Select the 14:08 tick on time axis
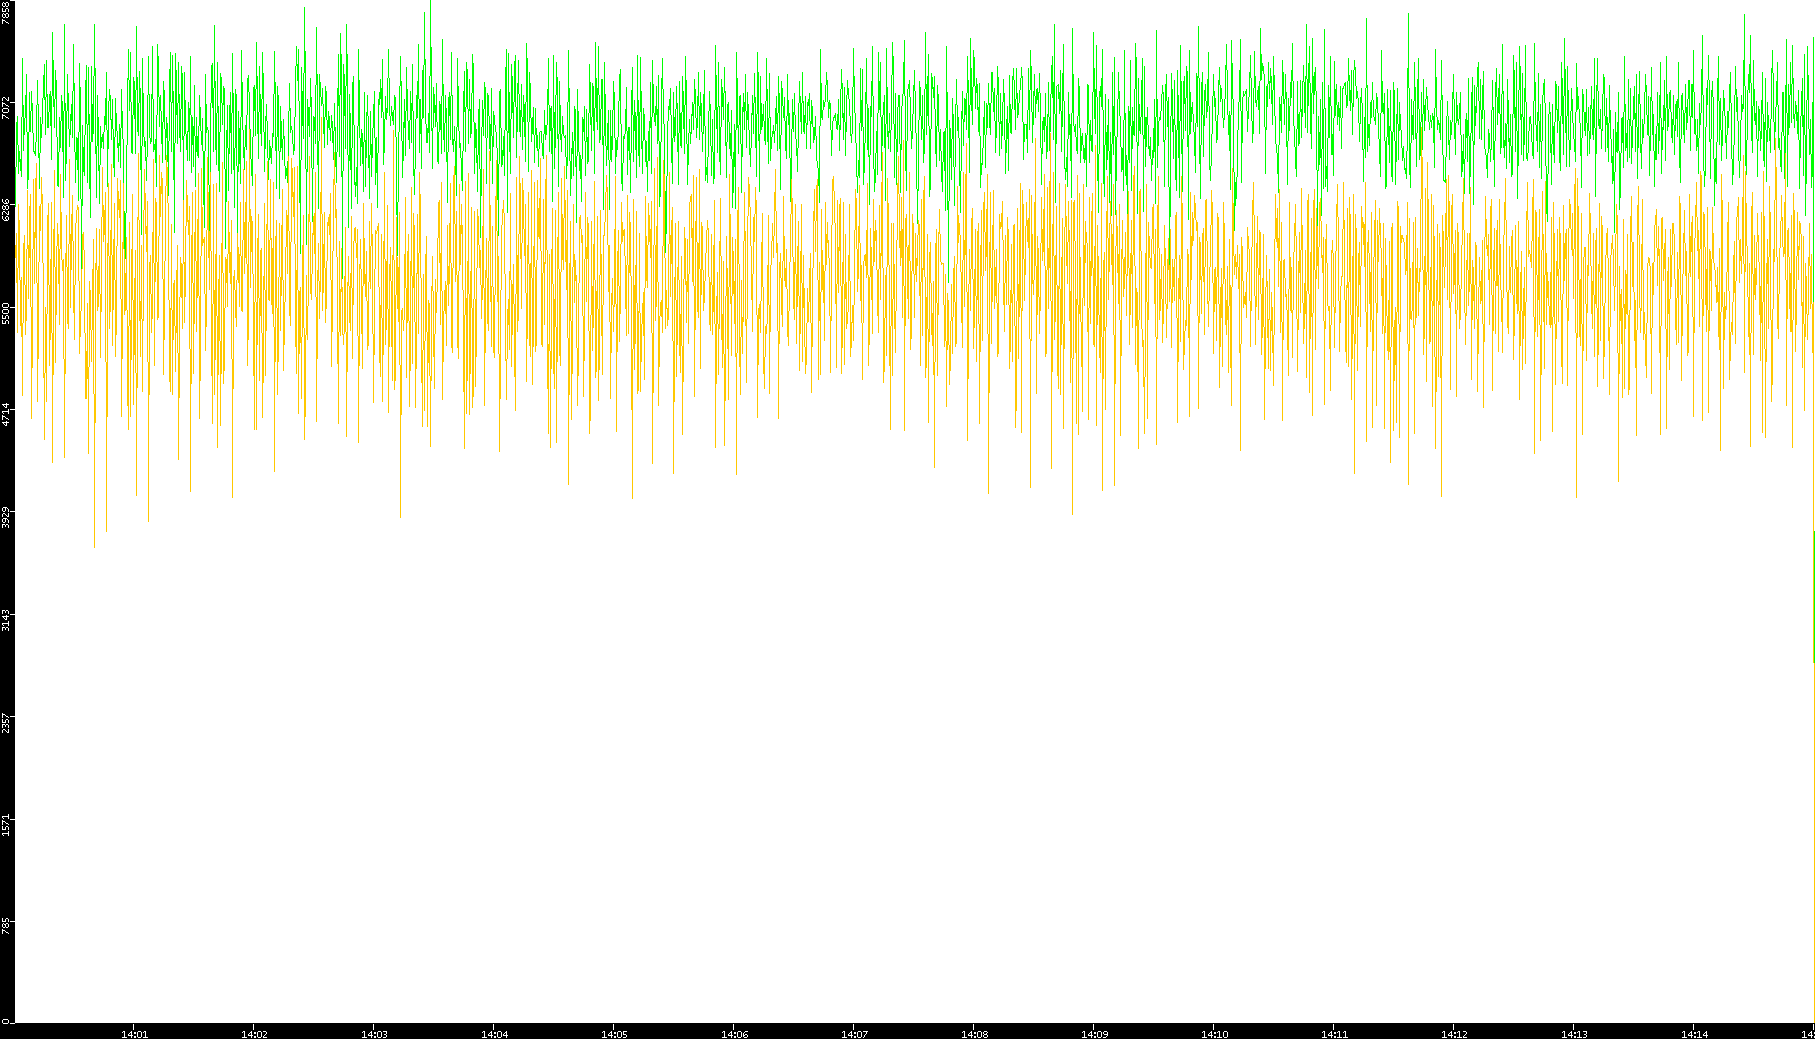 coord(974,1034)
